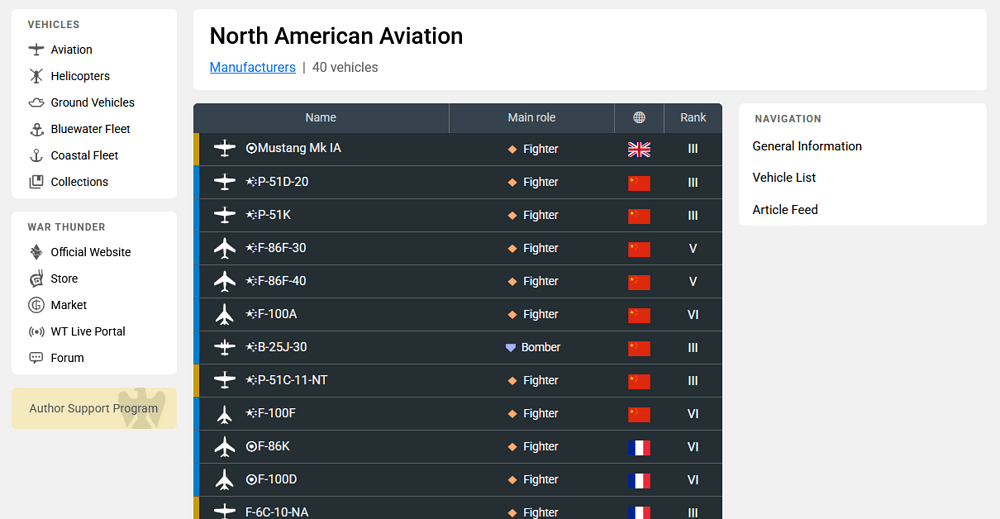Image resolution: width=1000 pixels, height=519 pixels.
Task: Click the bomber role icon in B-25J-30 row
Action: coord(510,347)
